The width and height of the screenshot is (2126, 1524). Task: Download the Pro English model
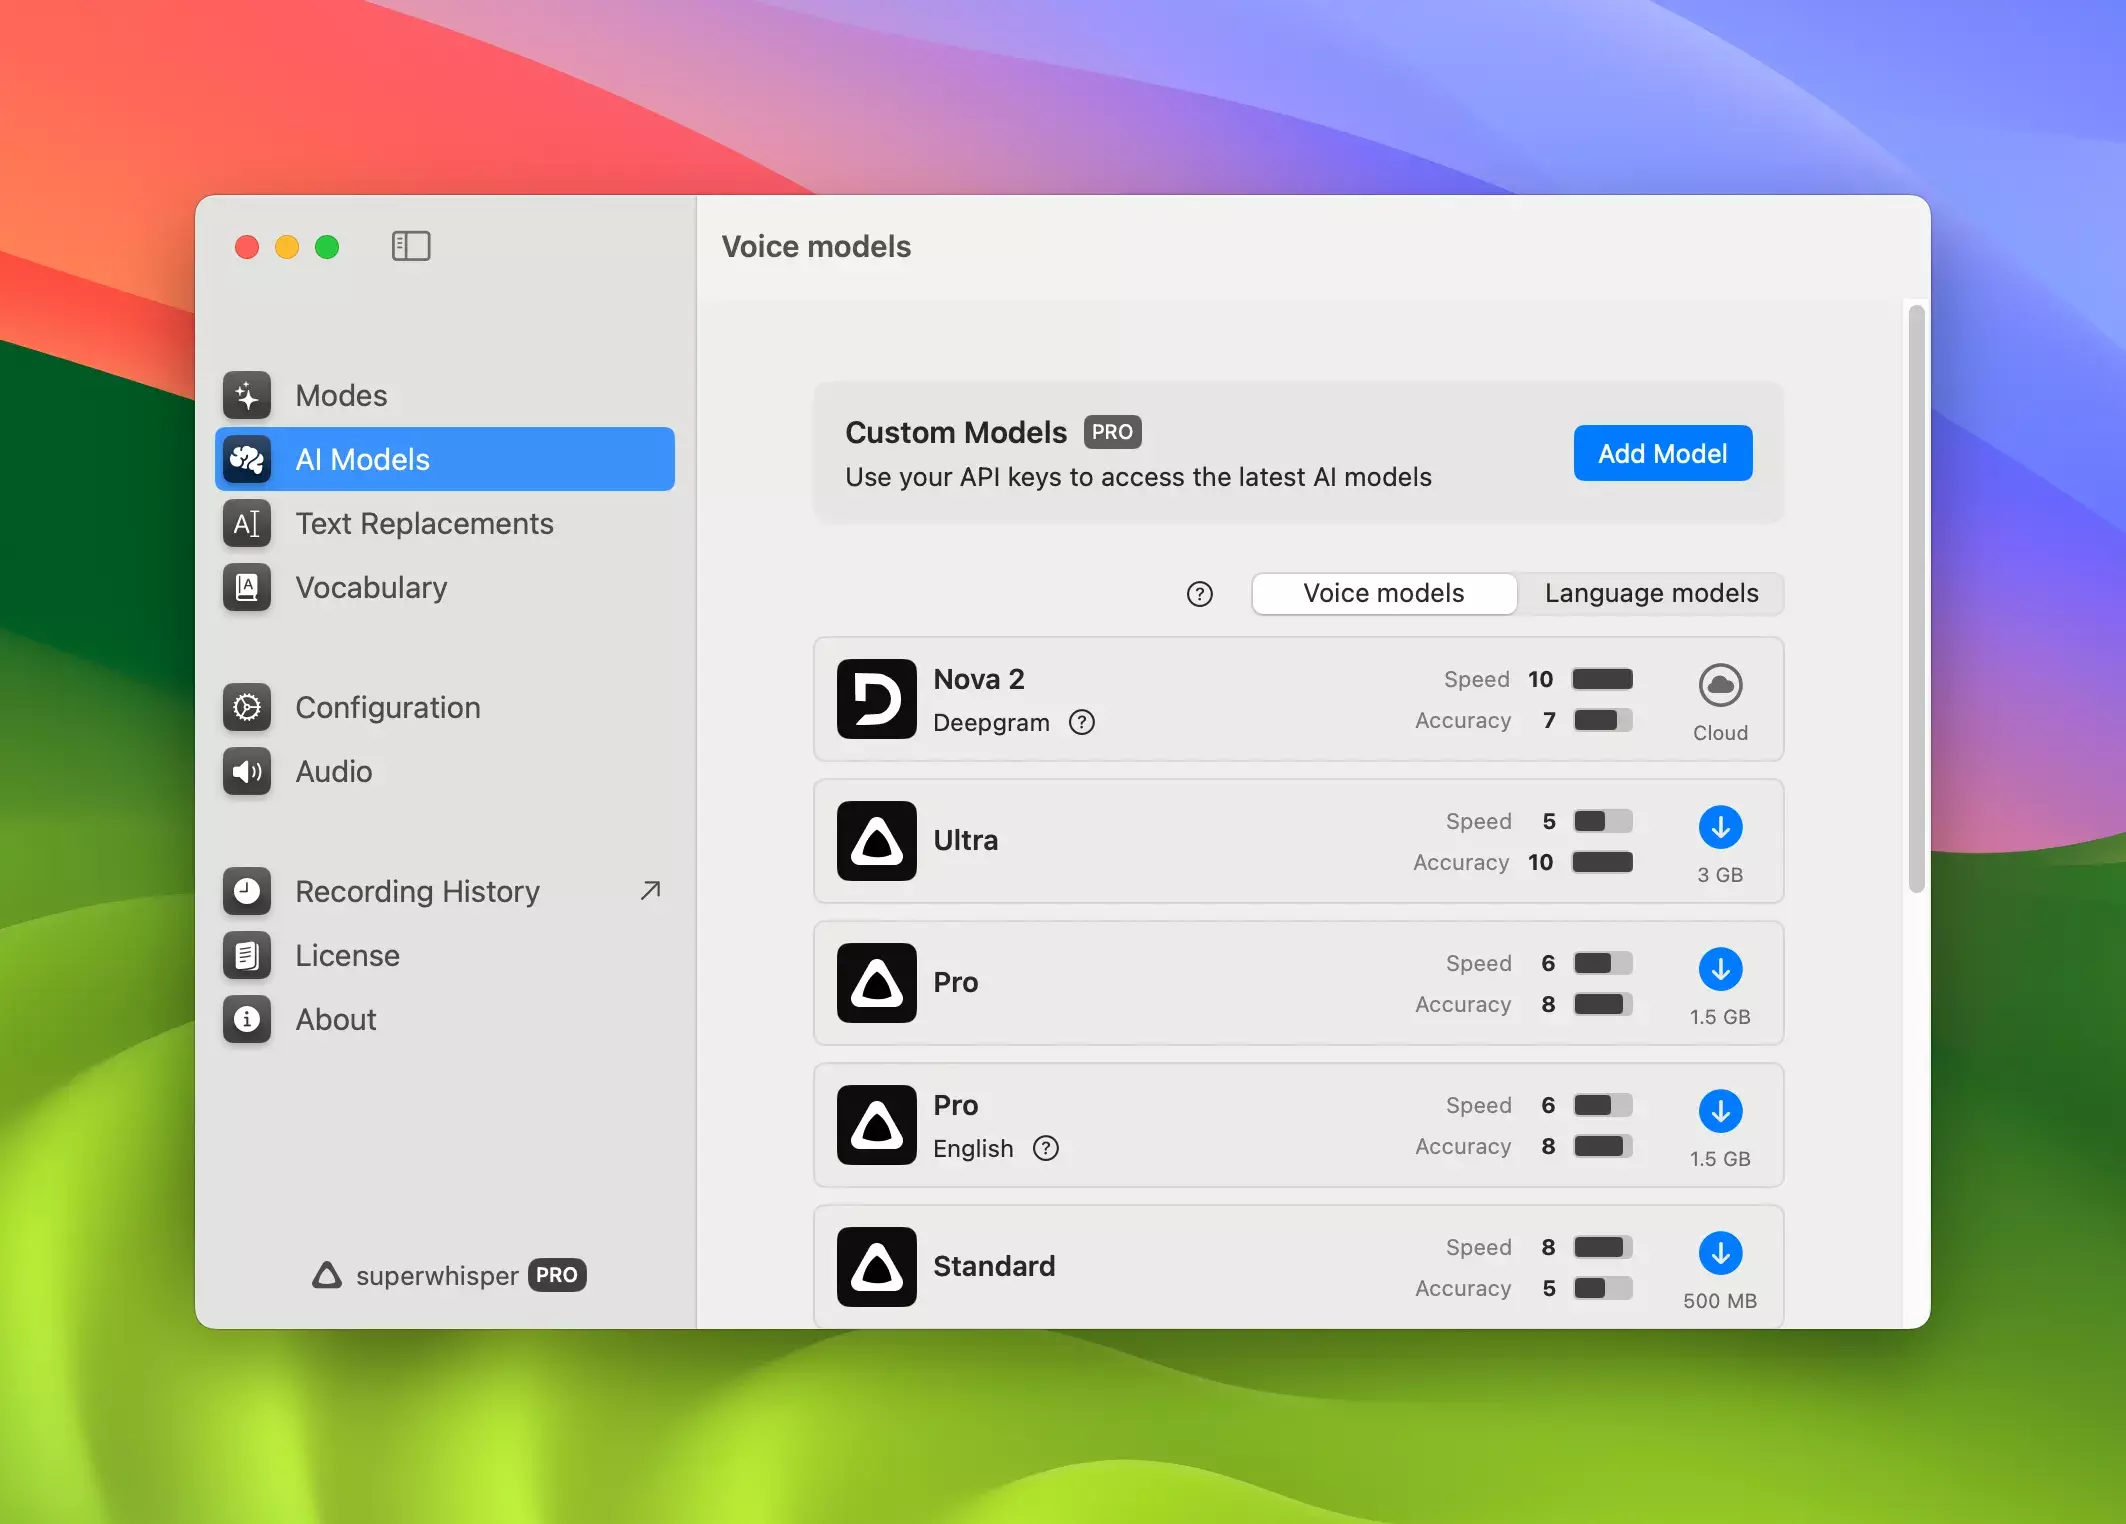(x=1720, y=1112)
